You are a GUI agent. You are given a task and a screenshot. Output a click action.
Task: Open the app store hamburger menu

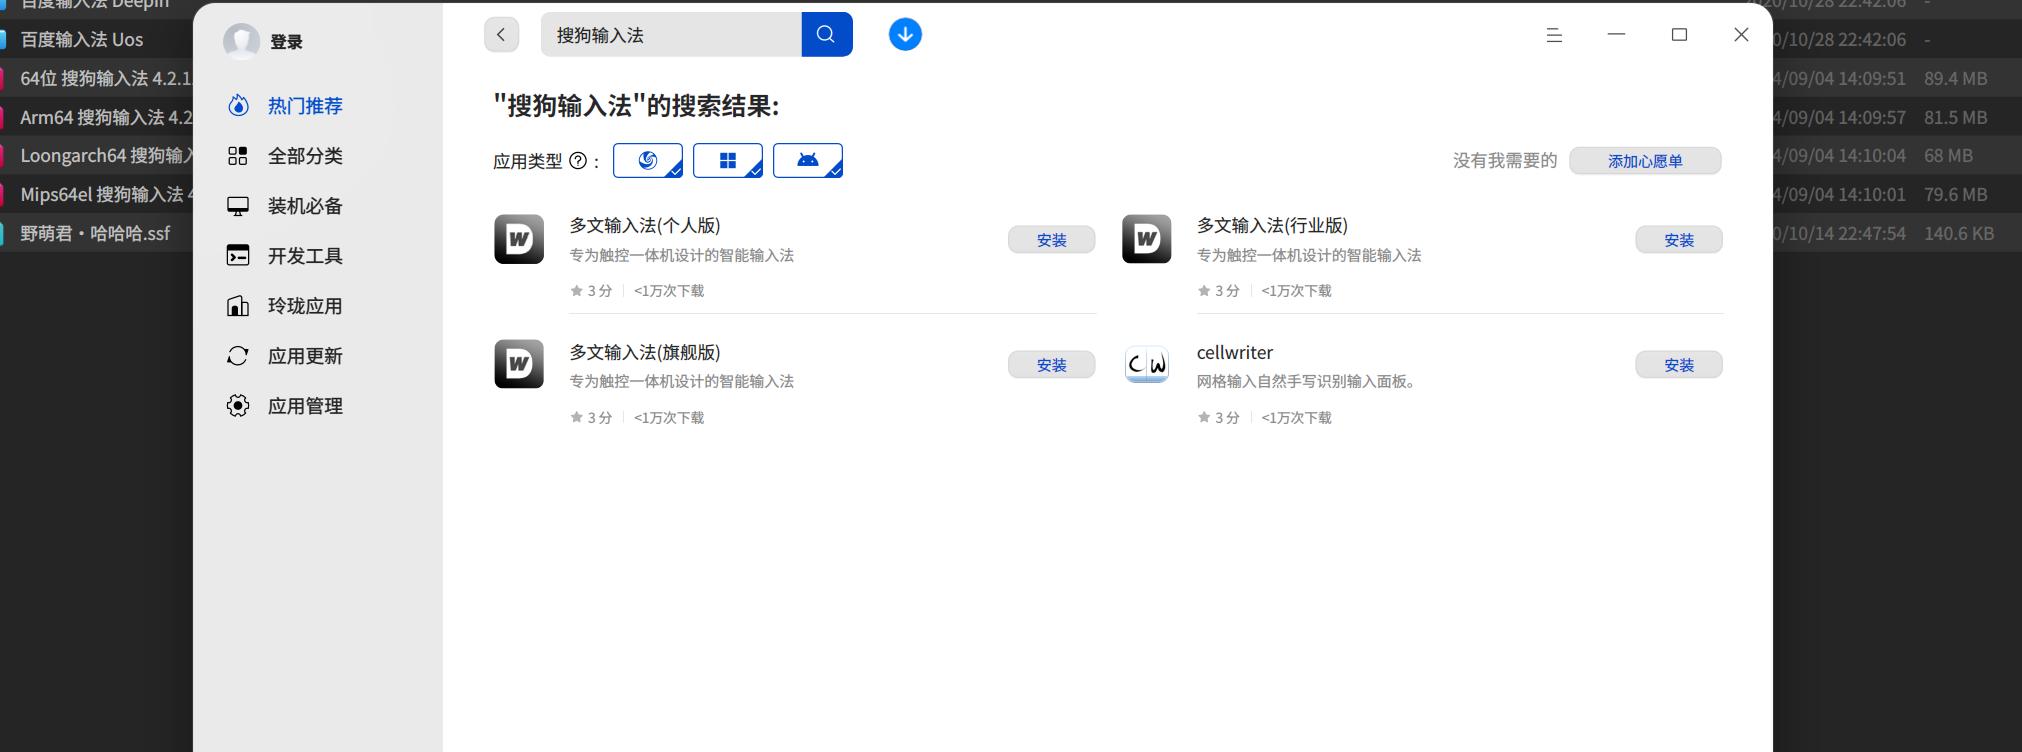tap(1554, 35)
